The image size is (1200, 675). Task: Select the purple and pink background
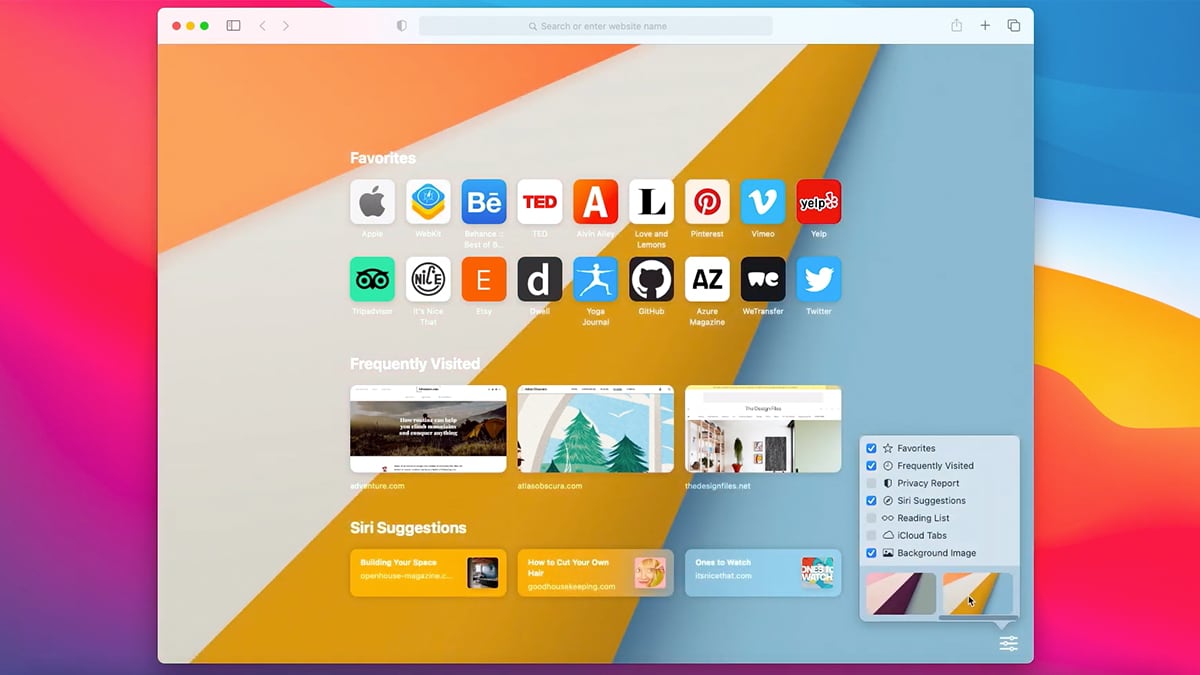pos(901,593)
